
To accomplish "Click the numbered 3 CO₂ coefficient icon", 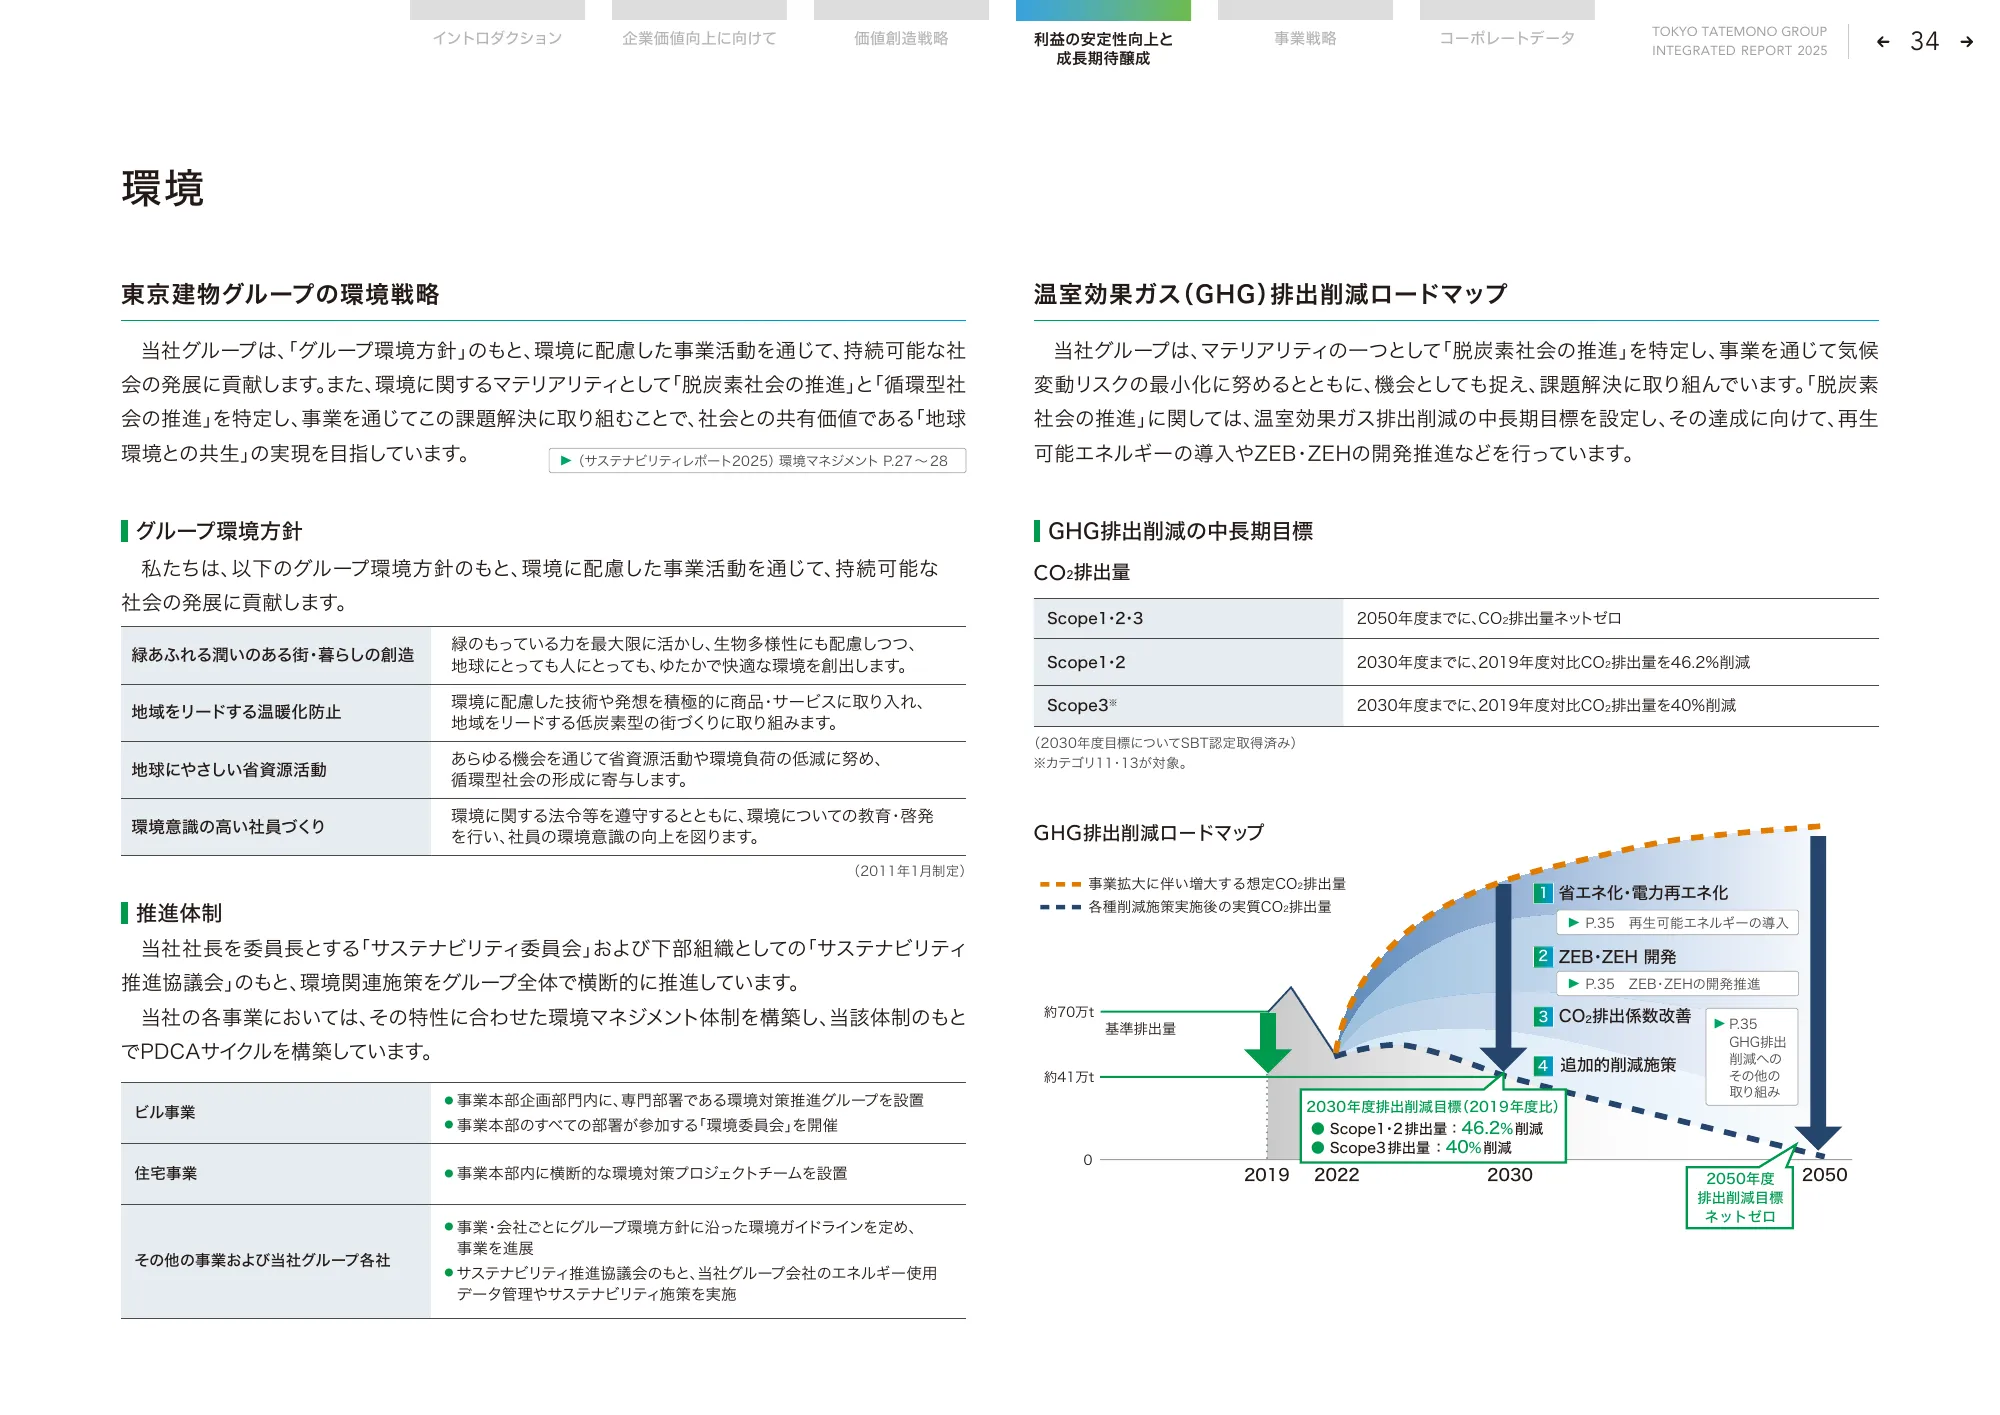I will tap(1543, 1017).
